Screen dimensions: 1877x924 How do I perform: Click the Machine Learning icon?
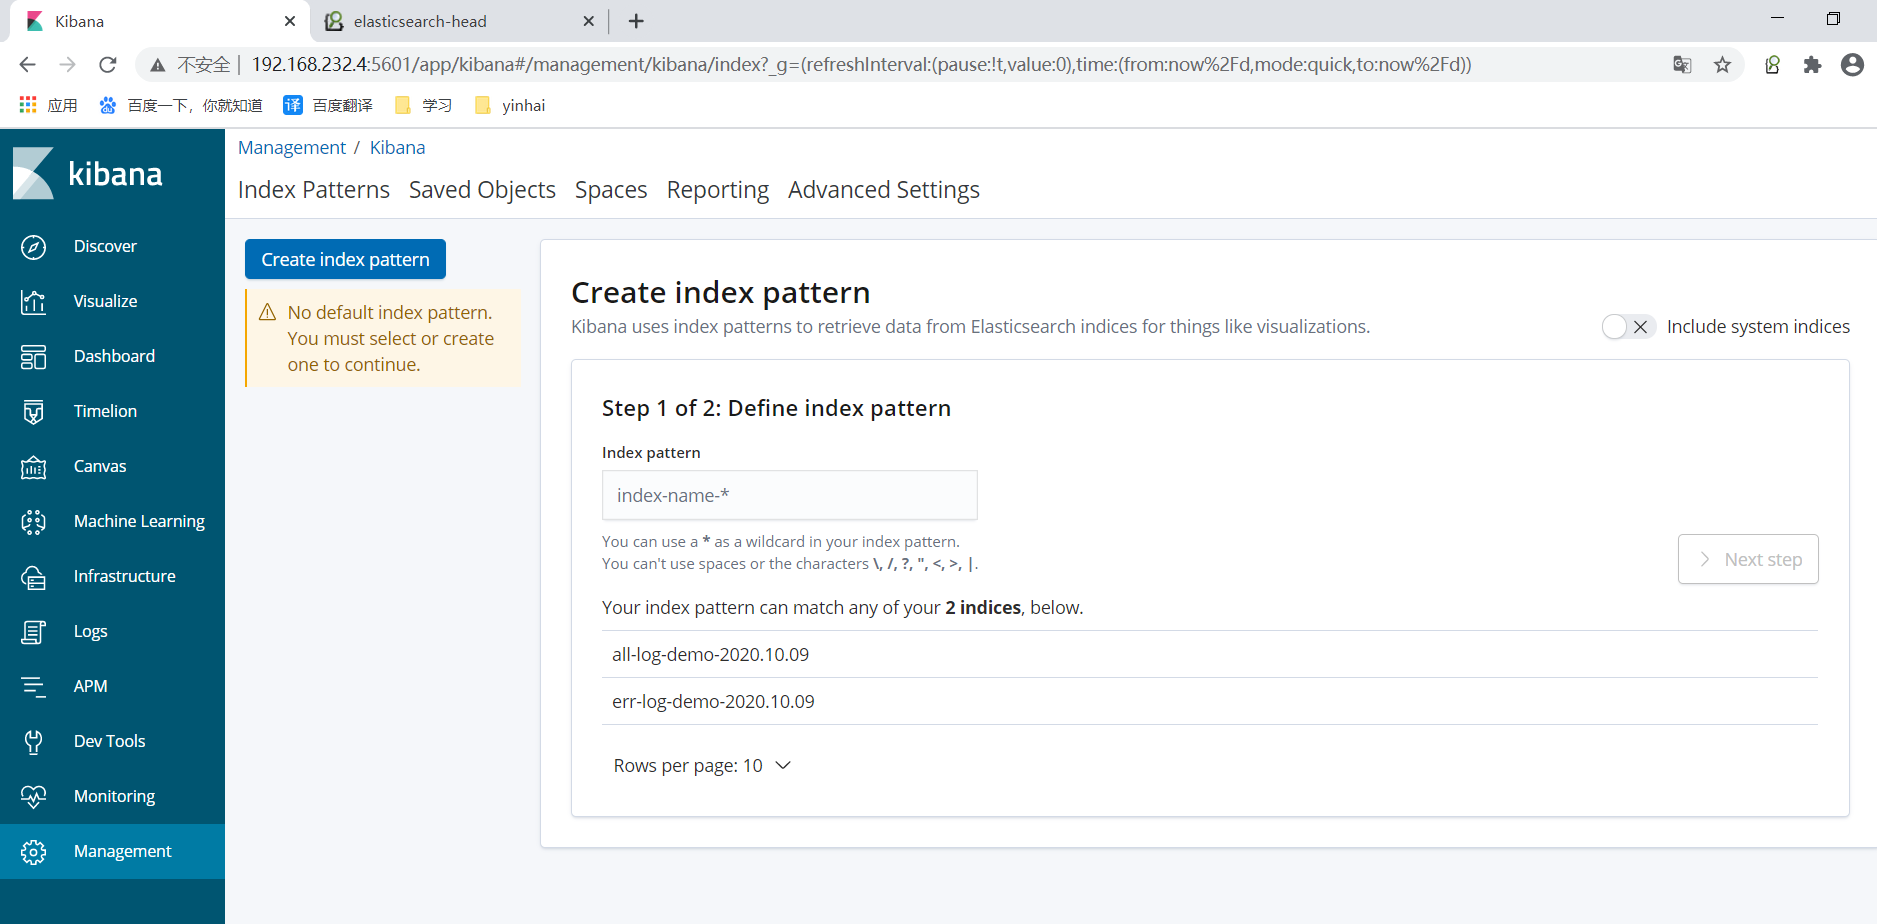[x=33, y=521]
